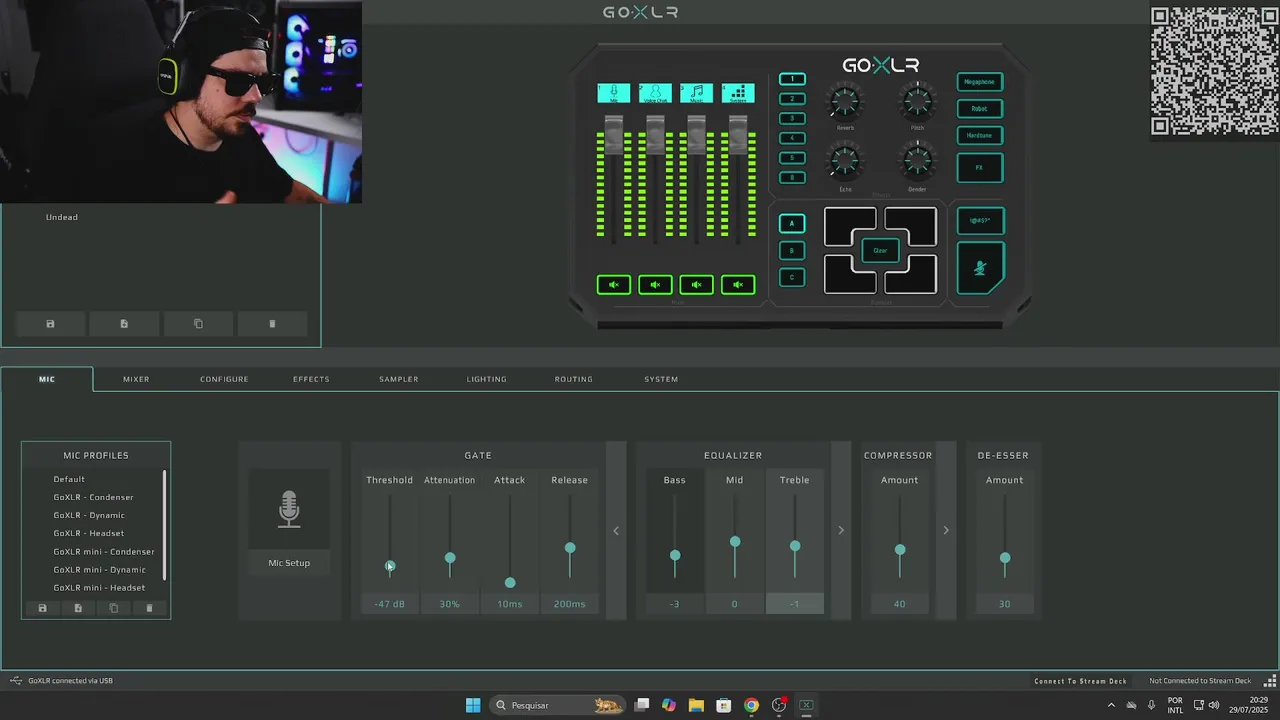The height and width of the screenshot is (720, 1280).
Task: Open Task View on the taskbar
Action: tap(642, 705)
